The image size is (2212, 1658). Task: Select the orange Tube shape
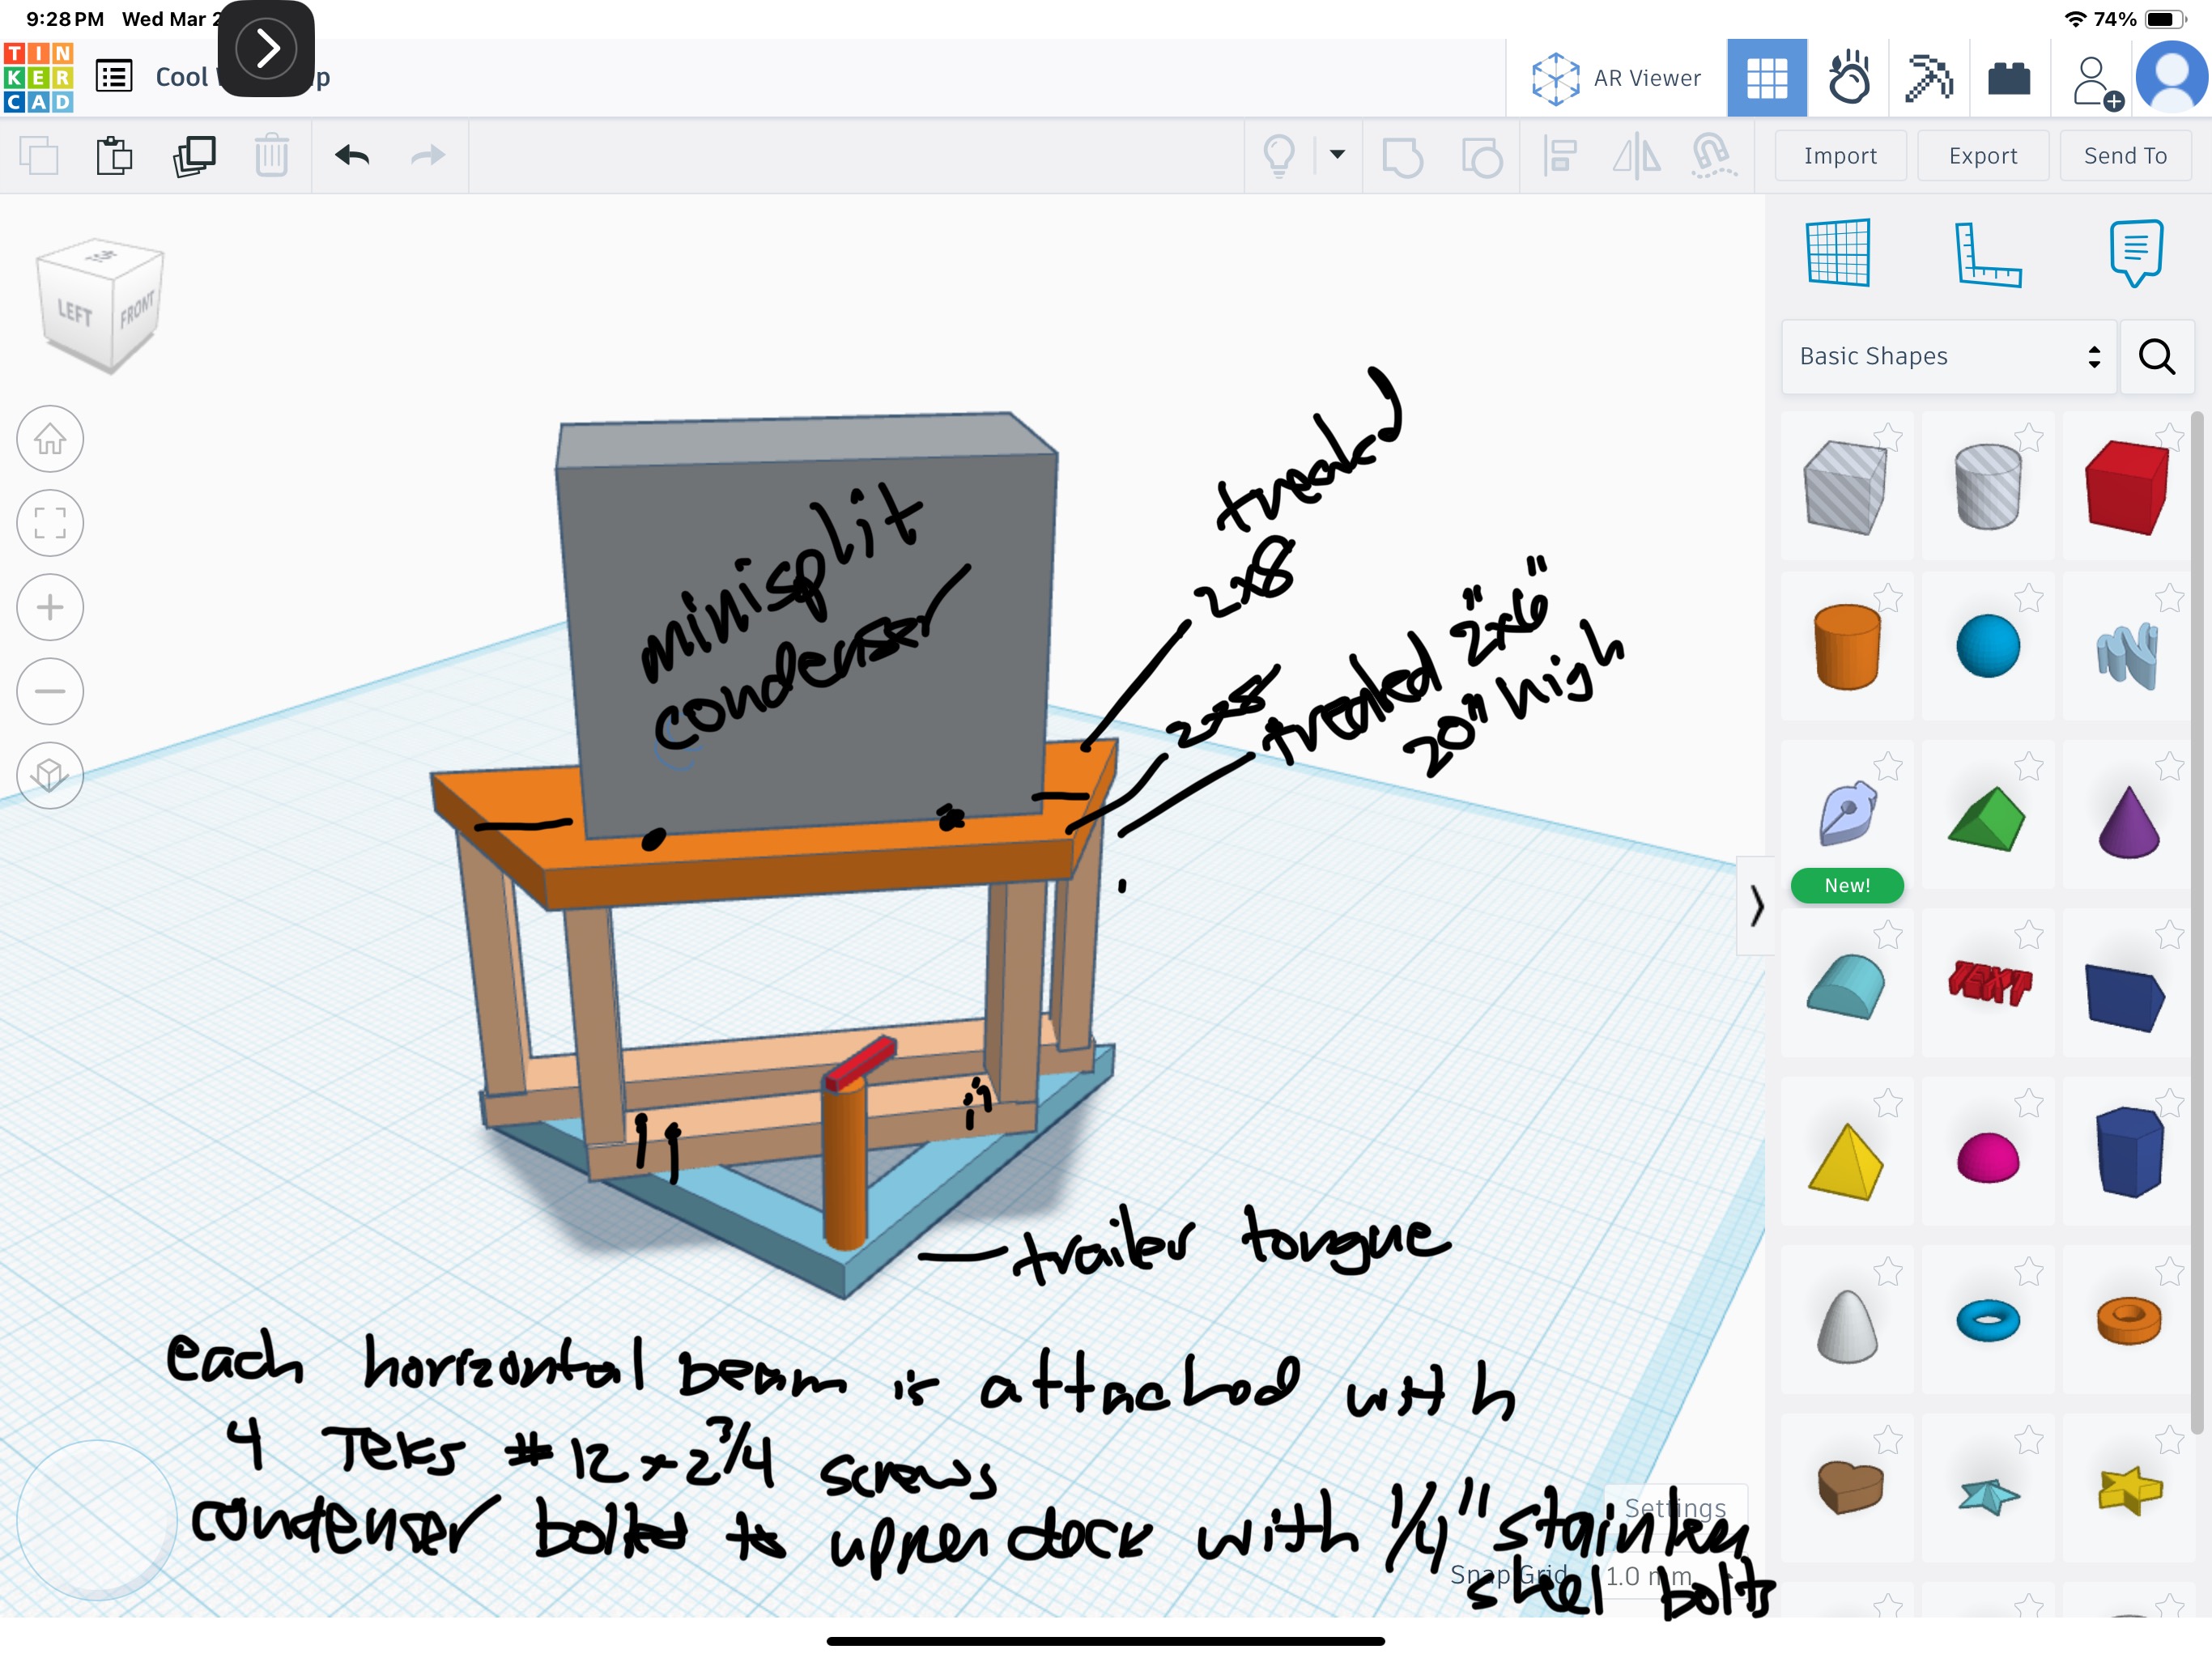point(2127,1320)
